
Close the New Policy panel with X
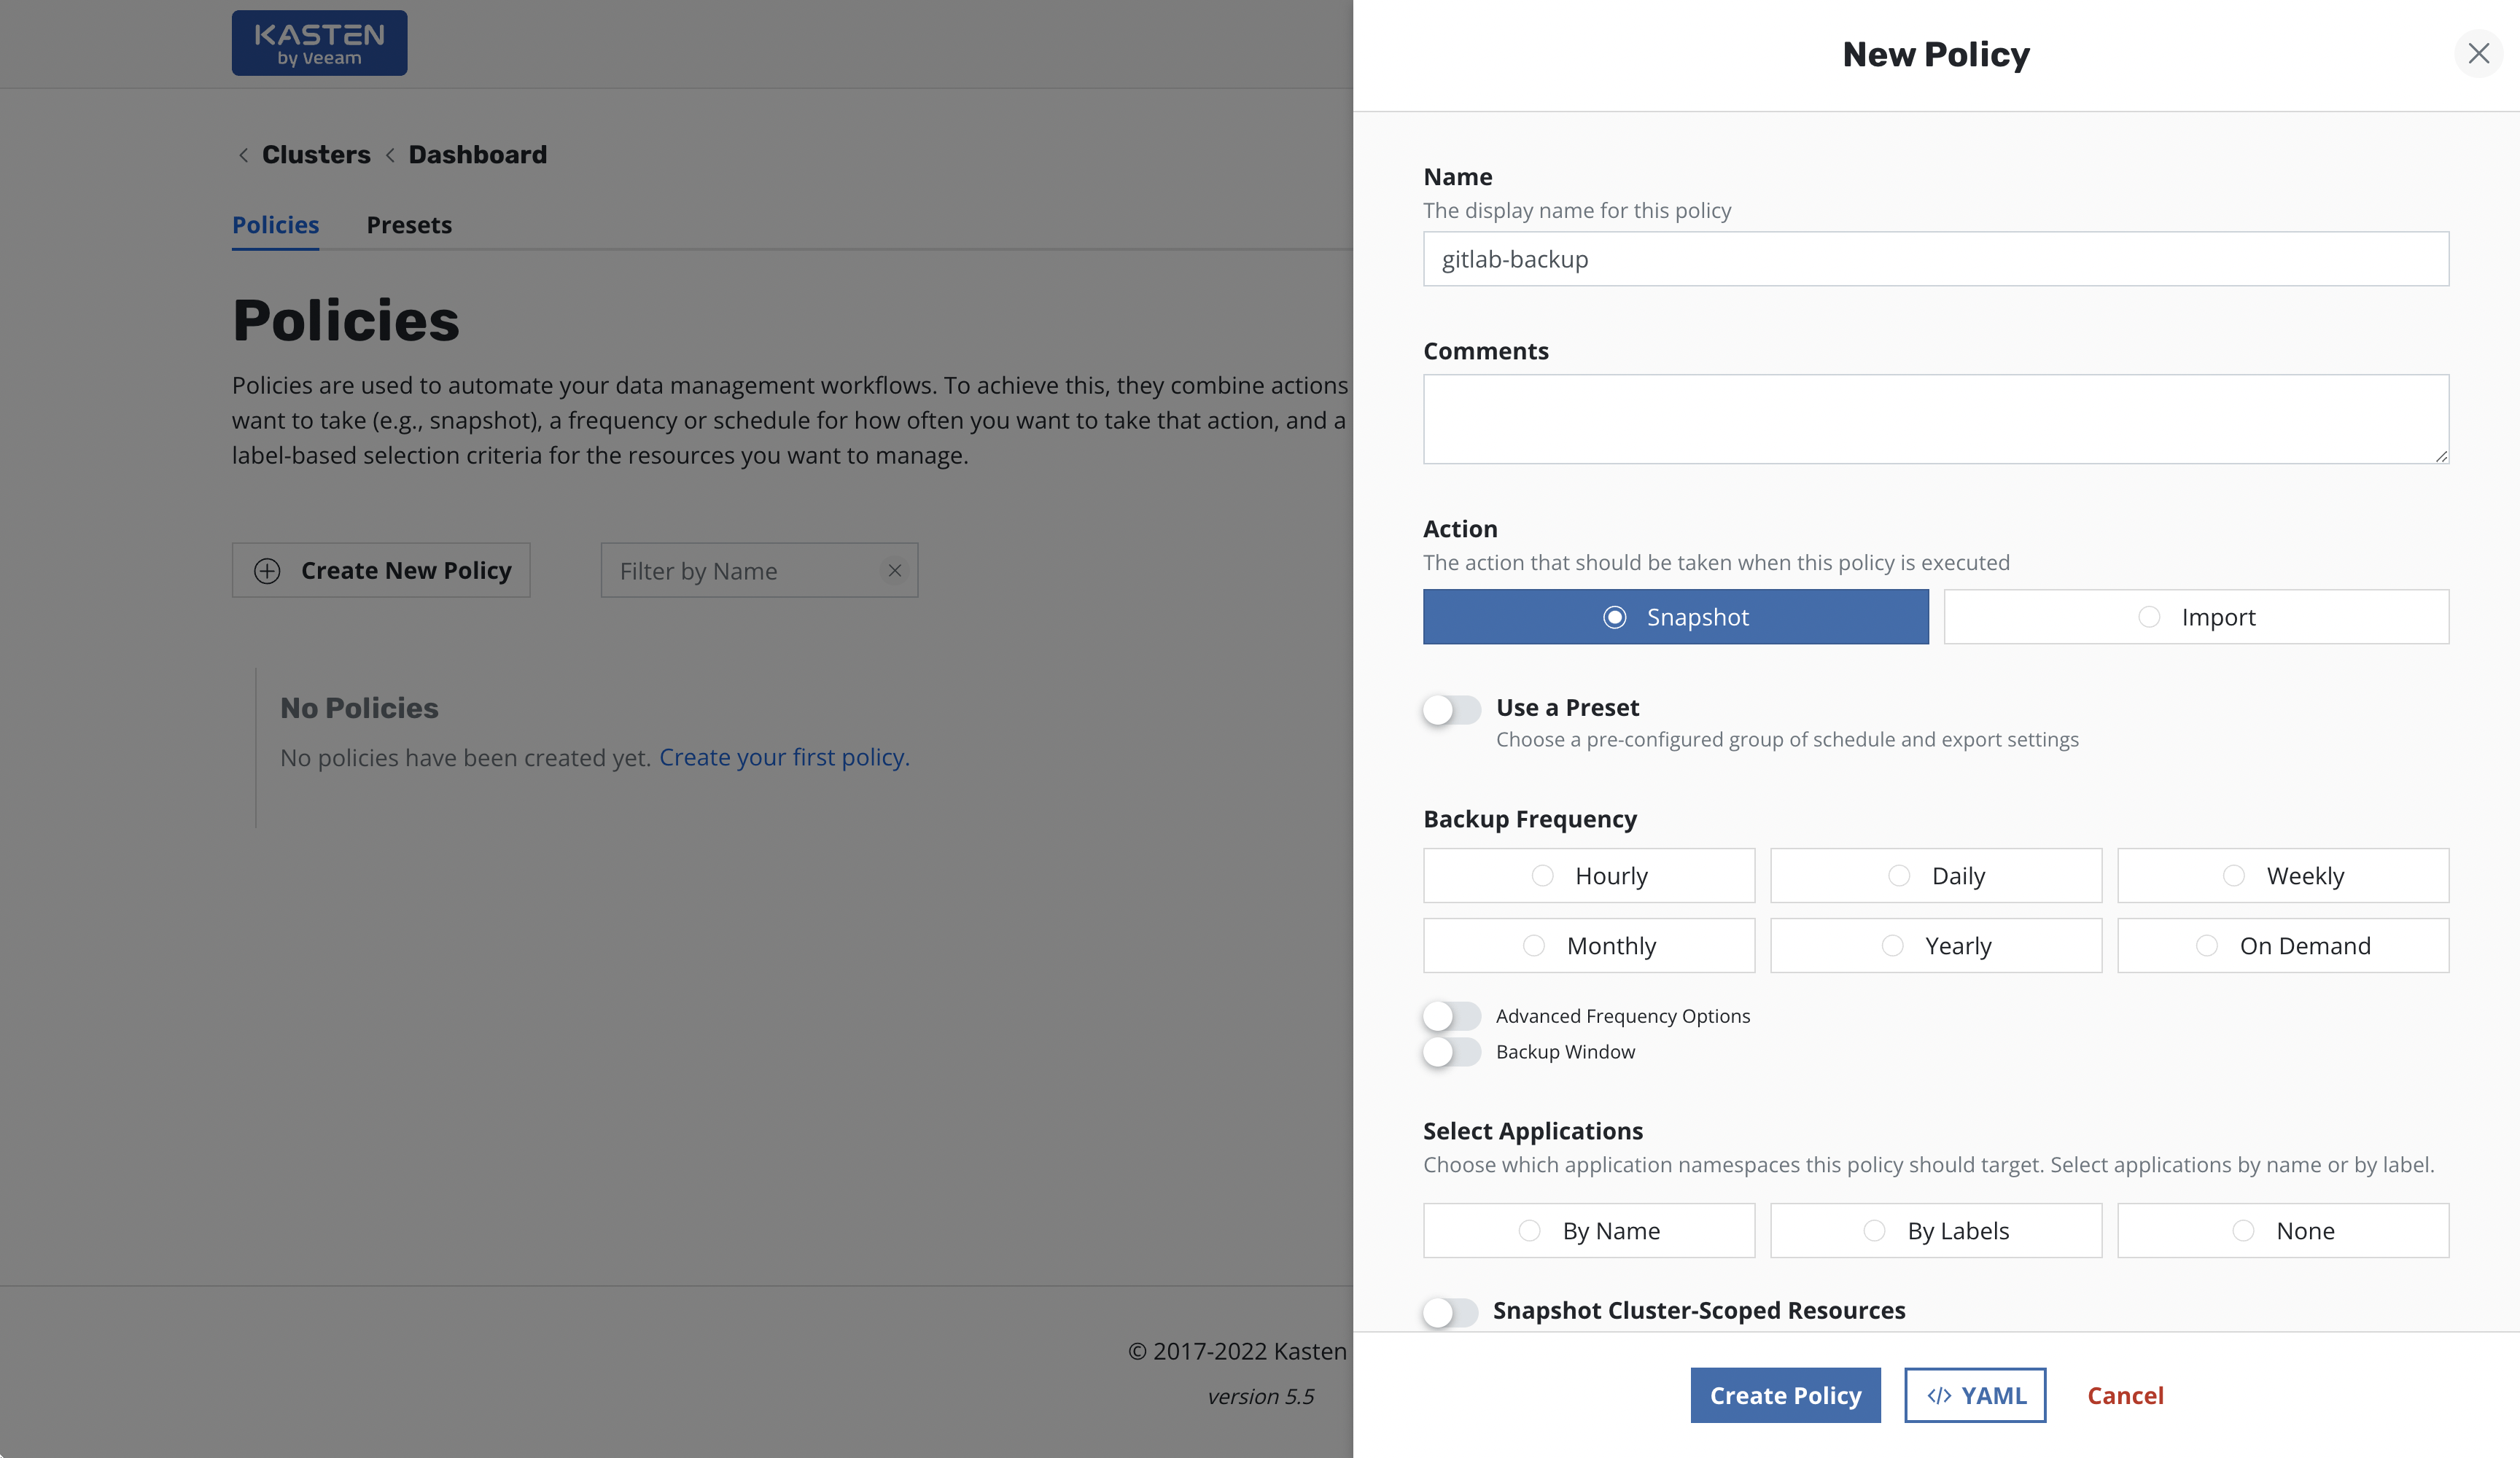click(2478, 53)
